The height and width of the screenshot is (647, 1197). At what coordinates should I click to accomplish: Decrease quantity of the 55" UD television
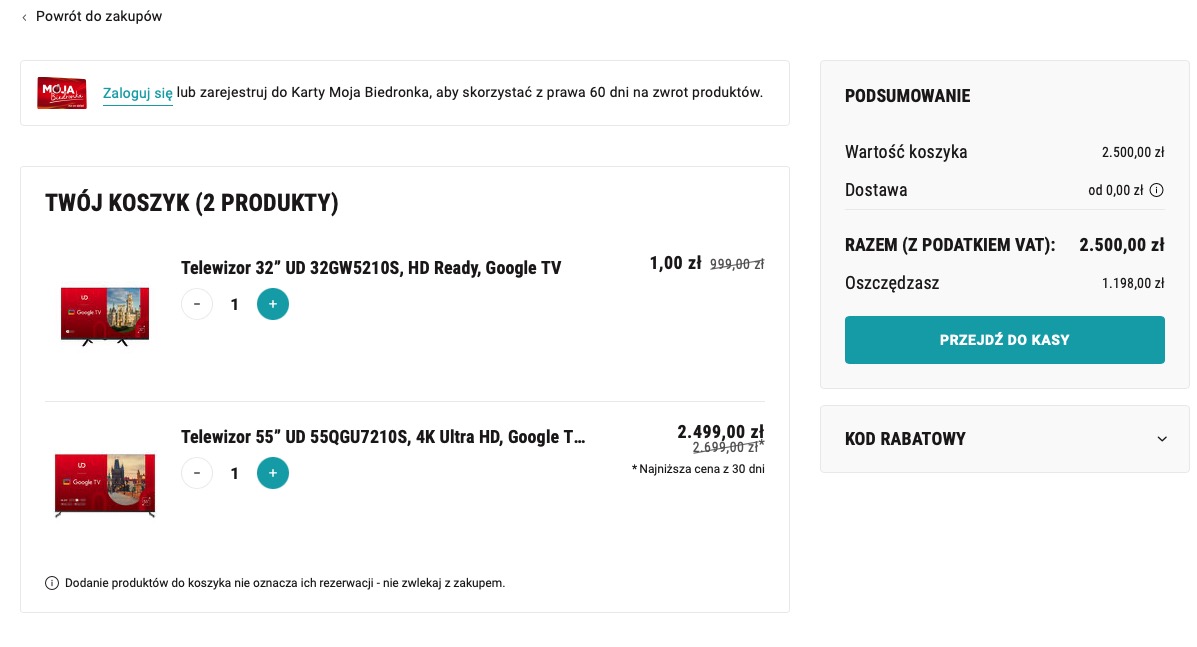point(197,473)
